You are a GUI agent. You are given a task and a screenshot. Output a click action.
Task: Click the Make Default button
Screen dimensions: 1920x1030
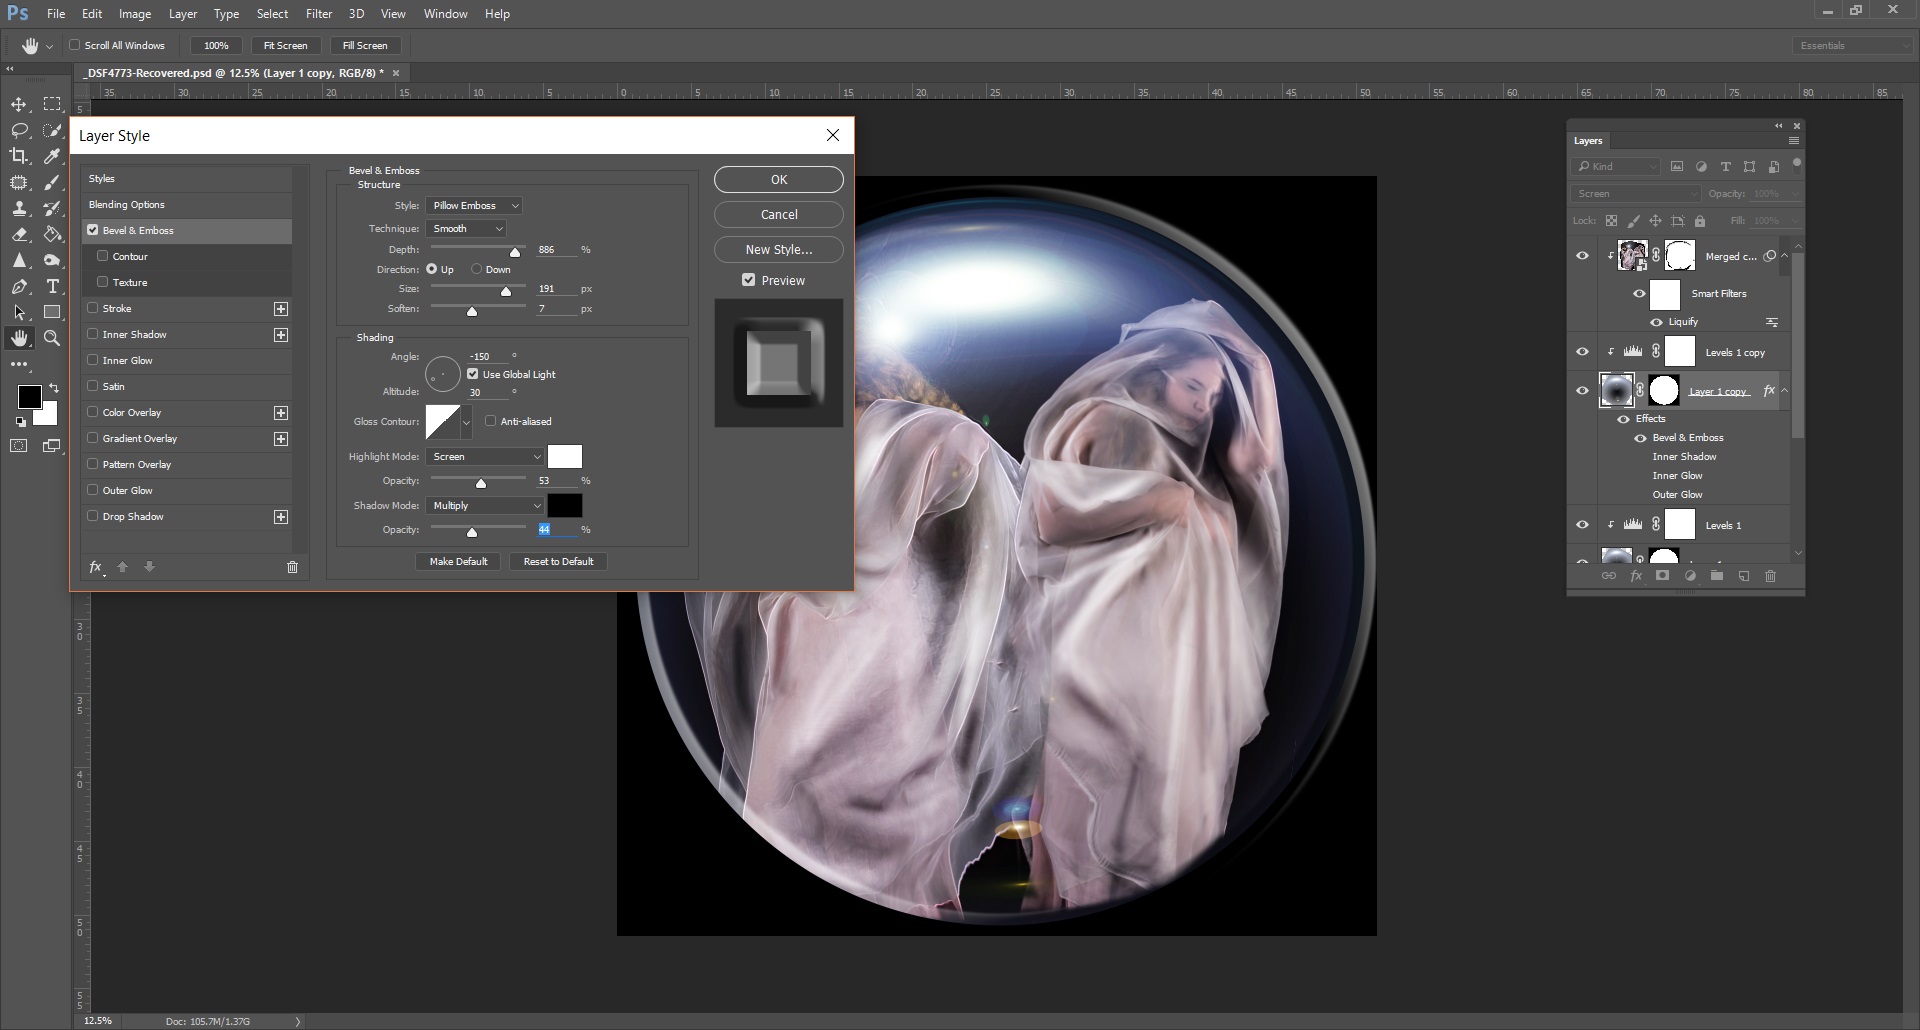pyautogui.click(x=458, y=561)
